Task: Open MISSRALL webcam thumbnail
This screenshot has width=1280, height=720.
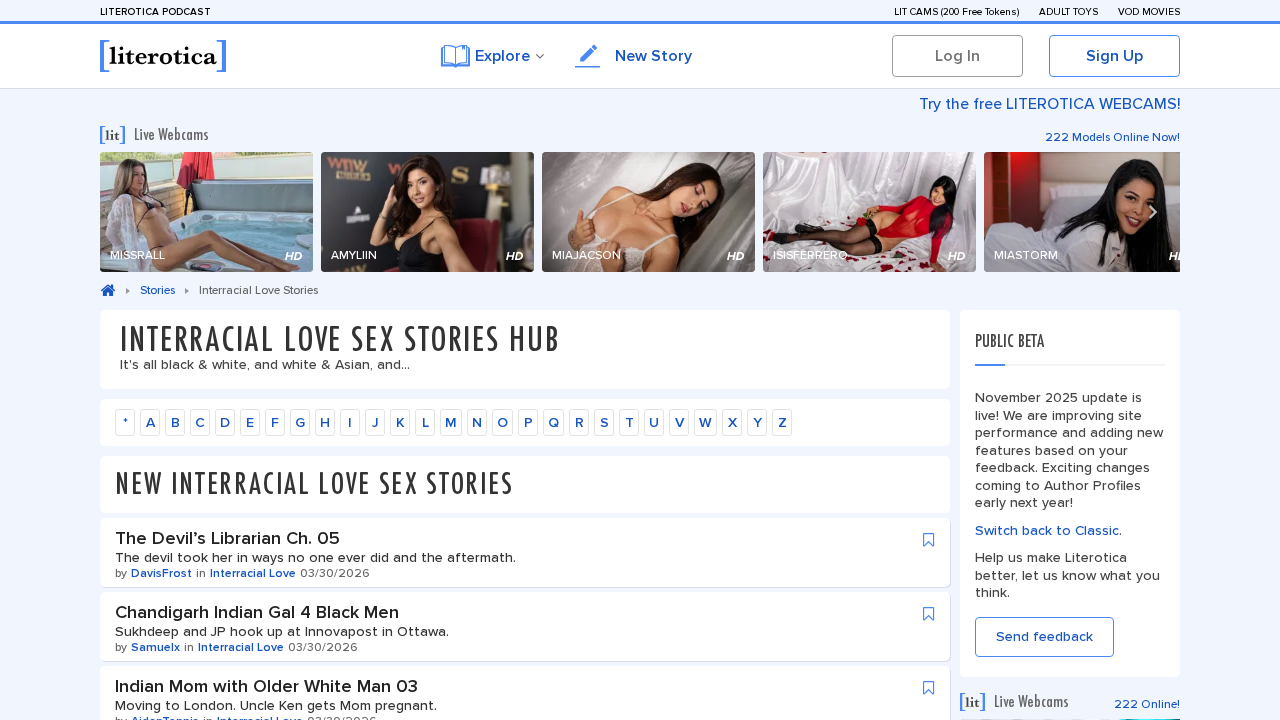Action: pos(206,212)
